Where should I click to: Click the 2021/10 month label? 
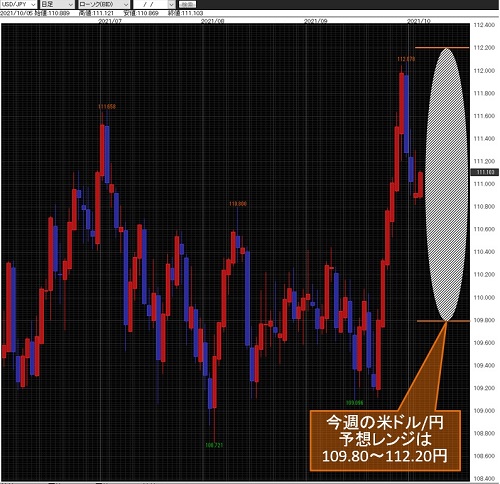[419, 21]
